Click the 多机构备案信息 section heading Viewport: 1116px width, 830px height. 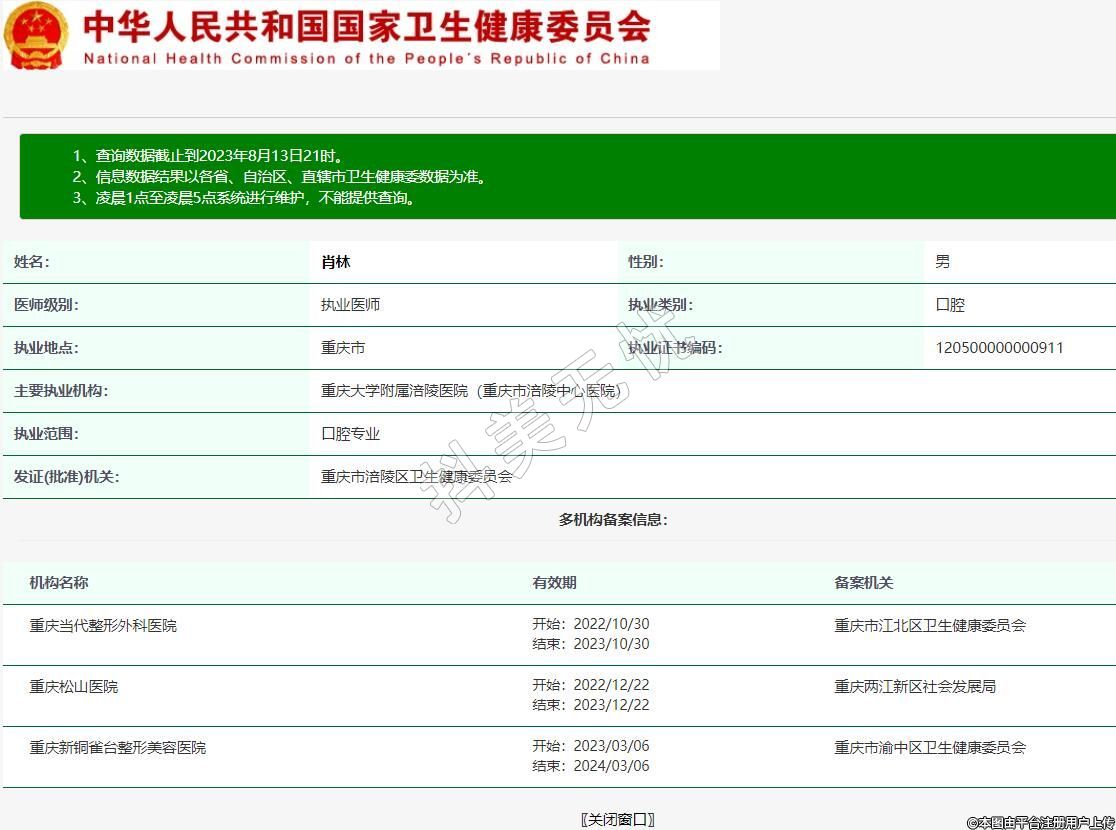(613, 519)
